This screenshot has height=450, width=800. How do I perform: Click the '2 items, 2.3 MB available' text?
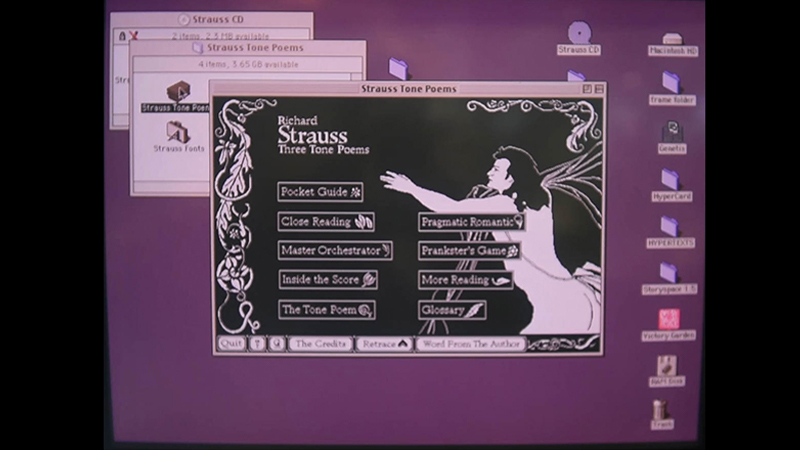[220, 36]
